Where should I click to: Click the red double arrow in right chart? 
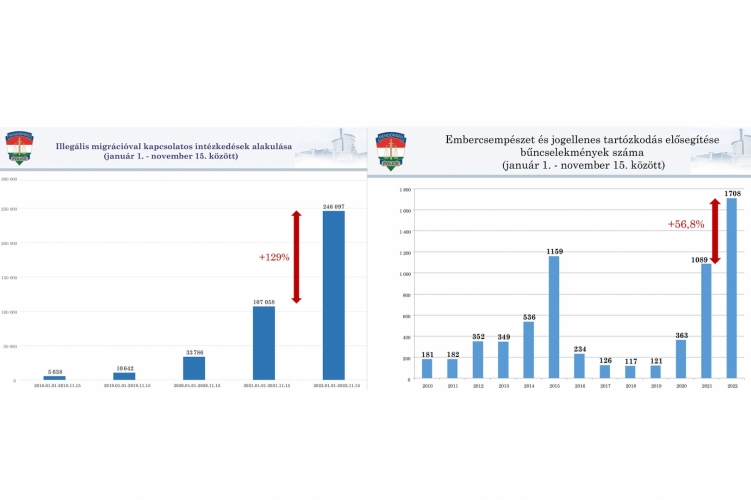(715, 231)
